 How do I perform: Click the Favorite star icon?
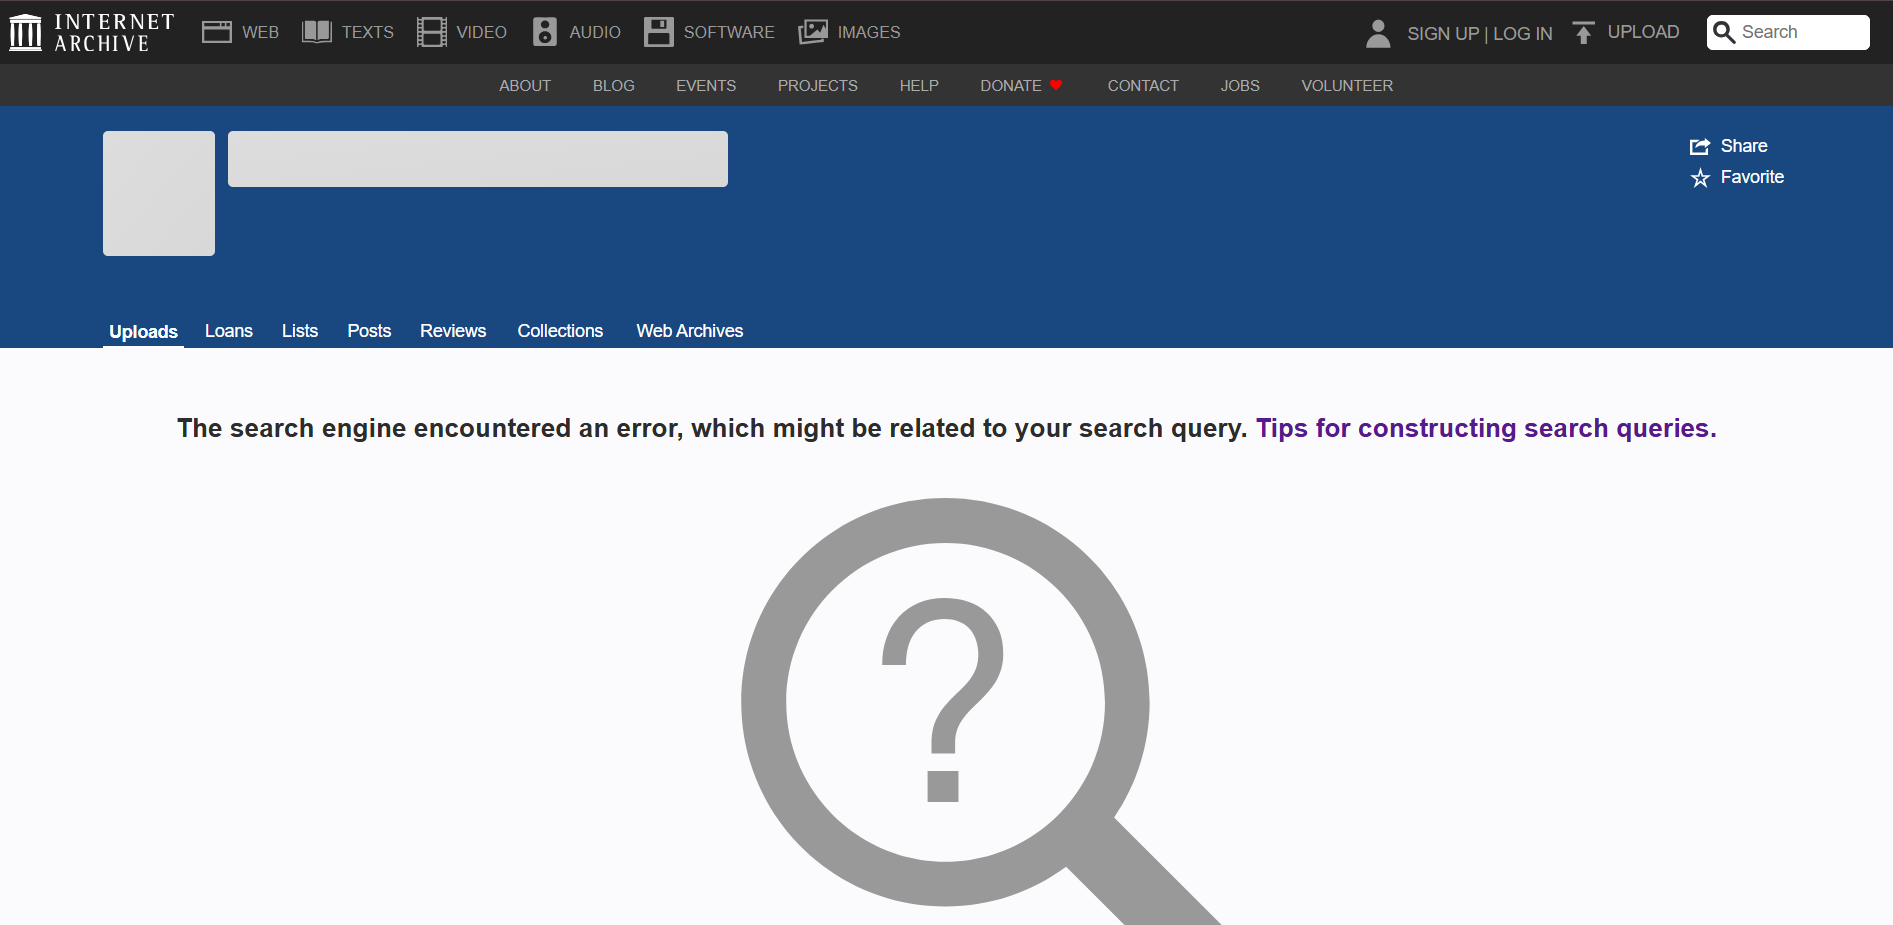click(x=1700, y=178)
